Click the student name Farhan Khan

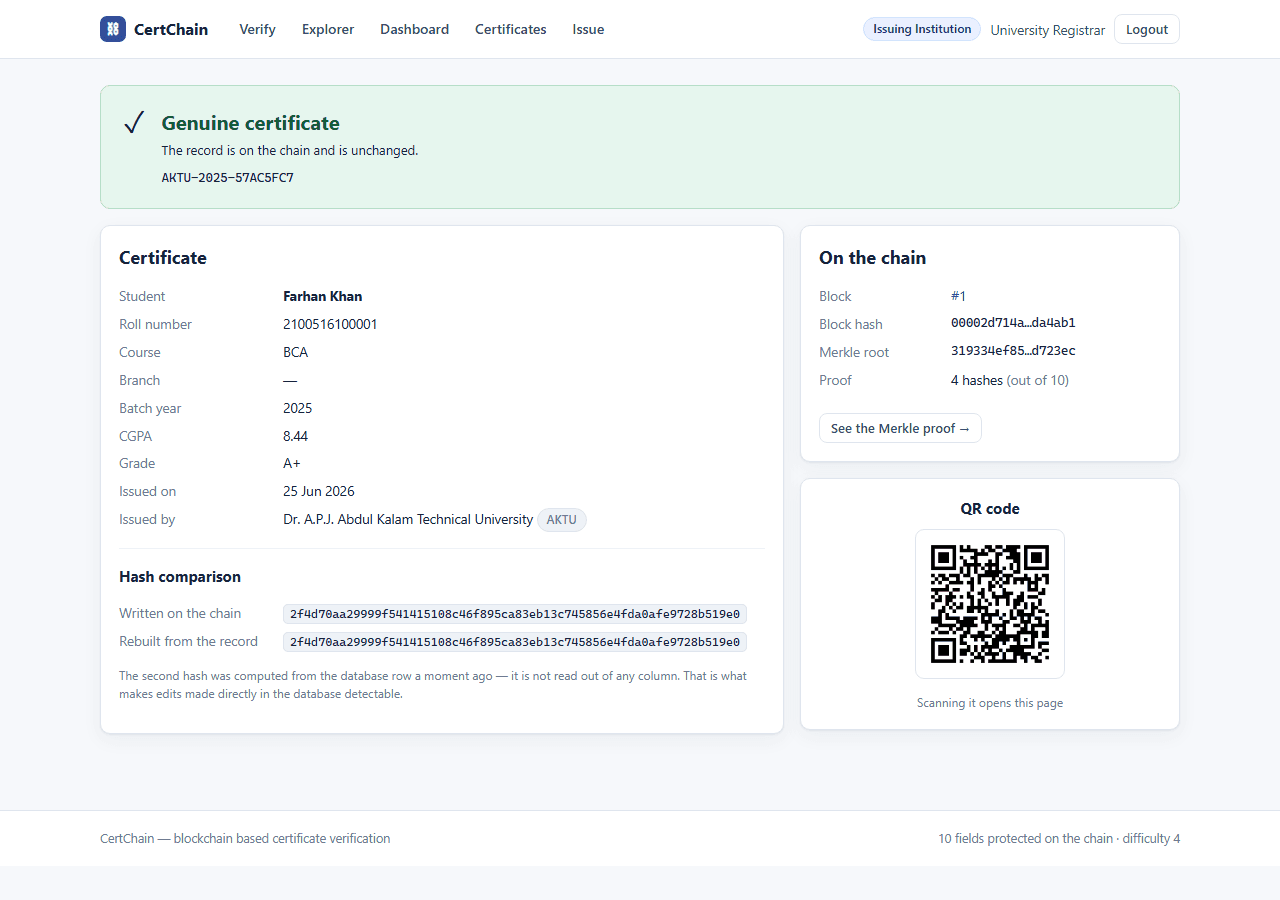pyautogui.click(x=323, y=296)
